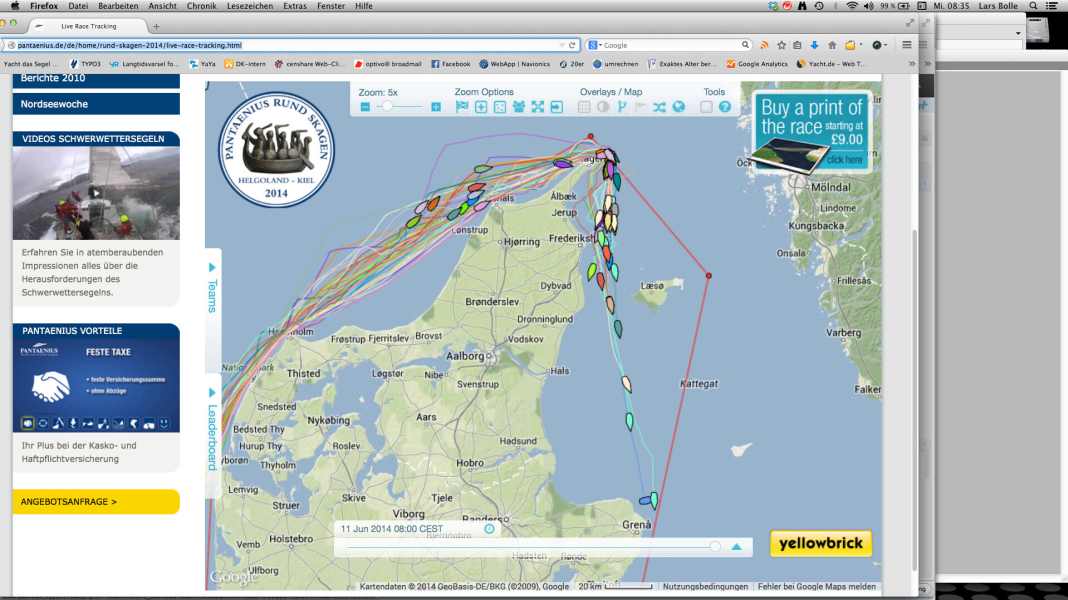Tick the empty Tools checkbox

[x=706, y=107]
